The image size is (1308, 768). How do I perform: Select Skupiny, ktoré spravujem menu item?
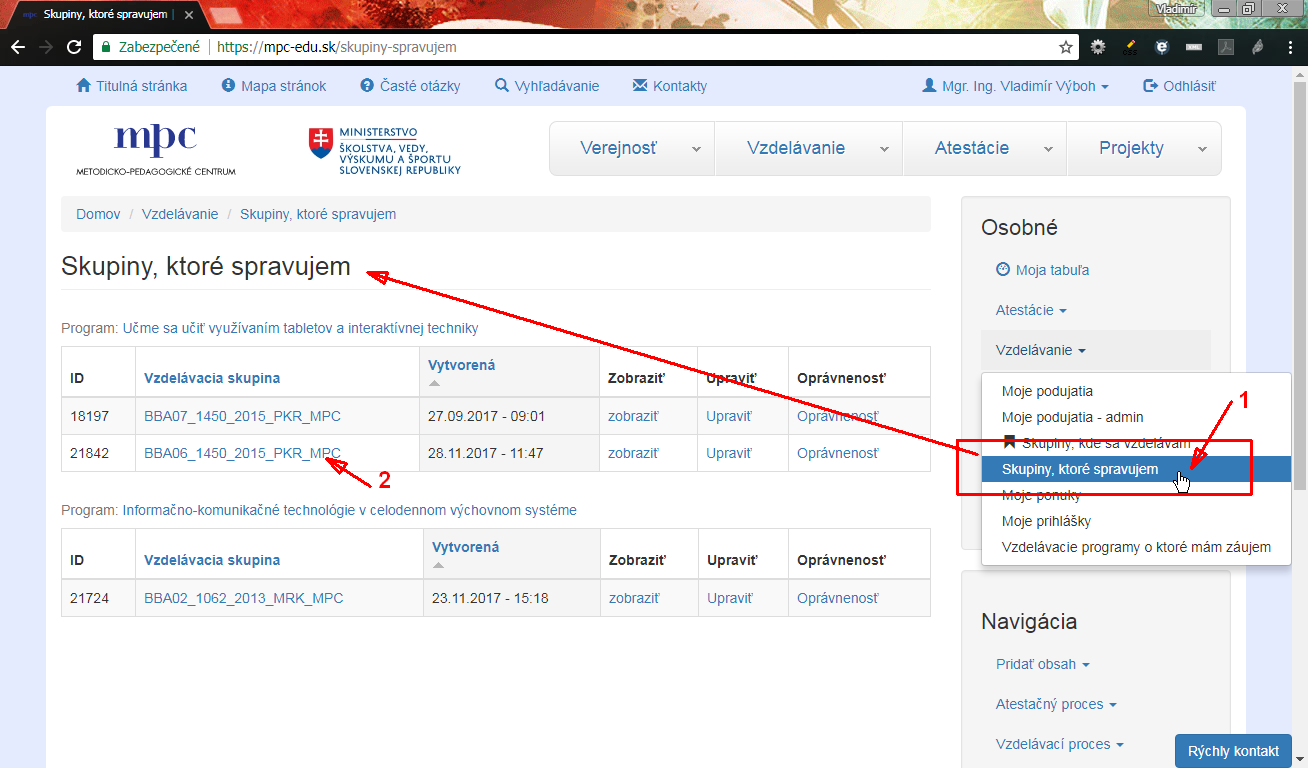[x=1136, y=469]
